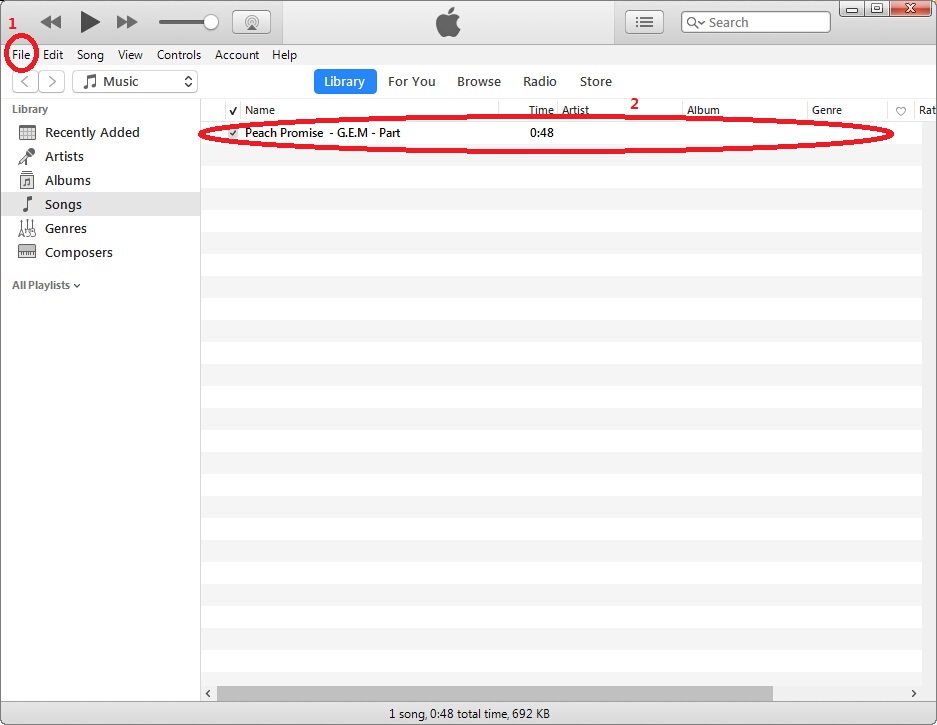Image resolution: width=937 pixels, height=725 pixels.
Task: Open the View menu
Action: [130, 55]
